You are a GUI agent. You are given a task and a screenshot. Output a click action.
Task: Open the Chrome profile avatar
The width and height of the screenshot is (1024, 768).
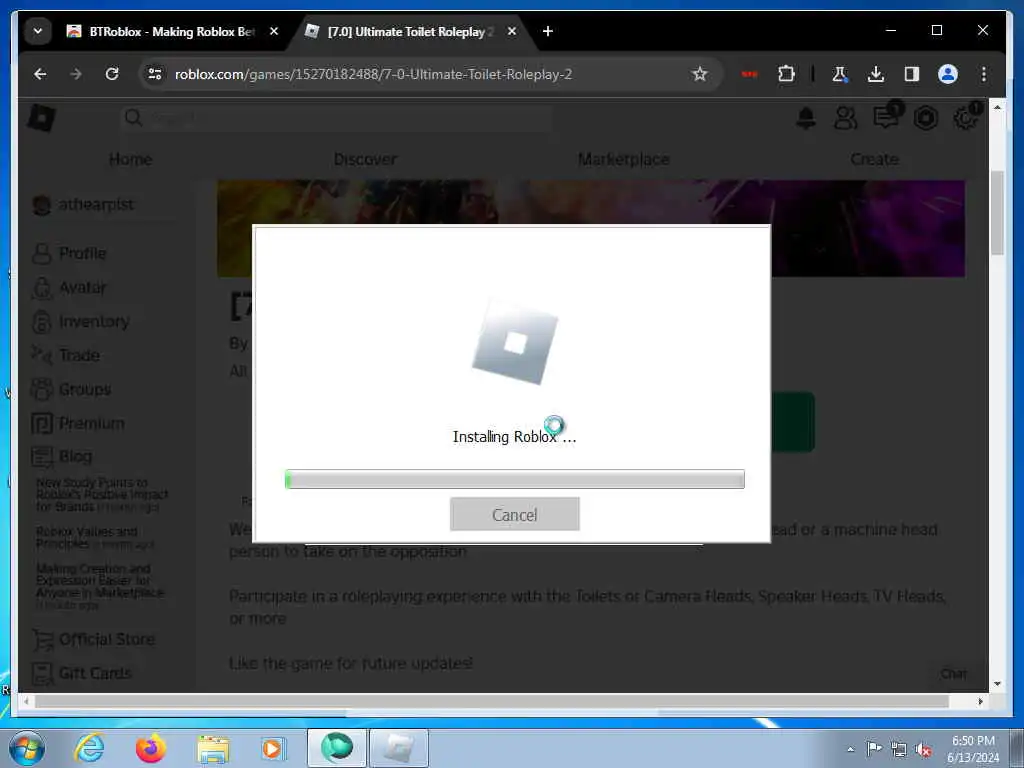948,74
